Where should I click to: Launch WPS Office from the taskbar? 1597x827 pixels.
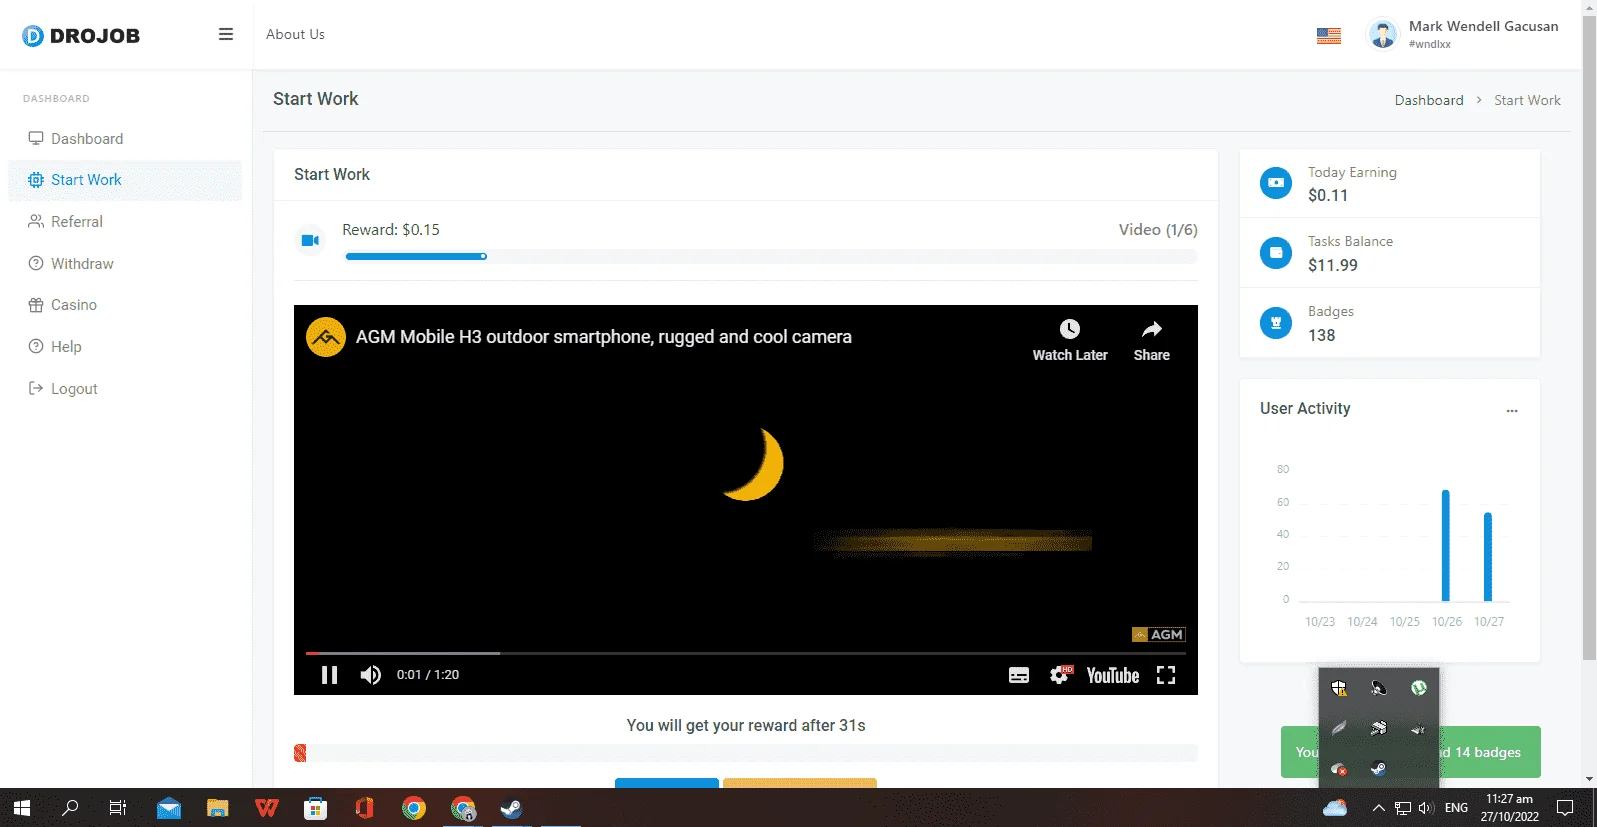pos(267,808)
